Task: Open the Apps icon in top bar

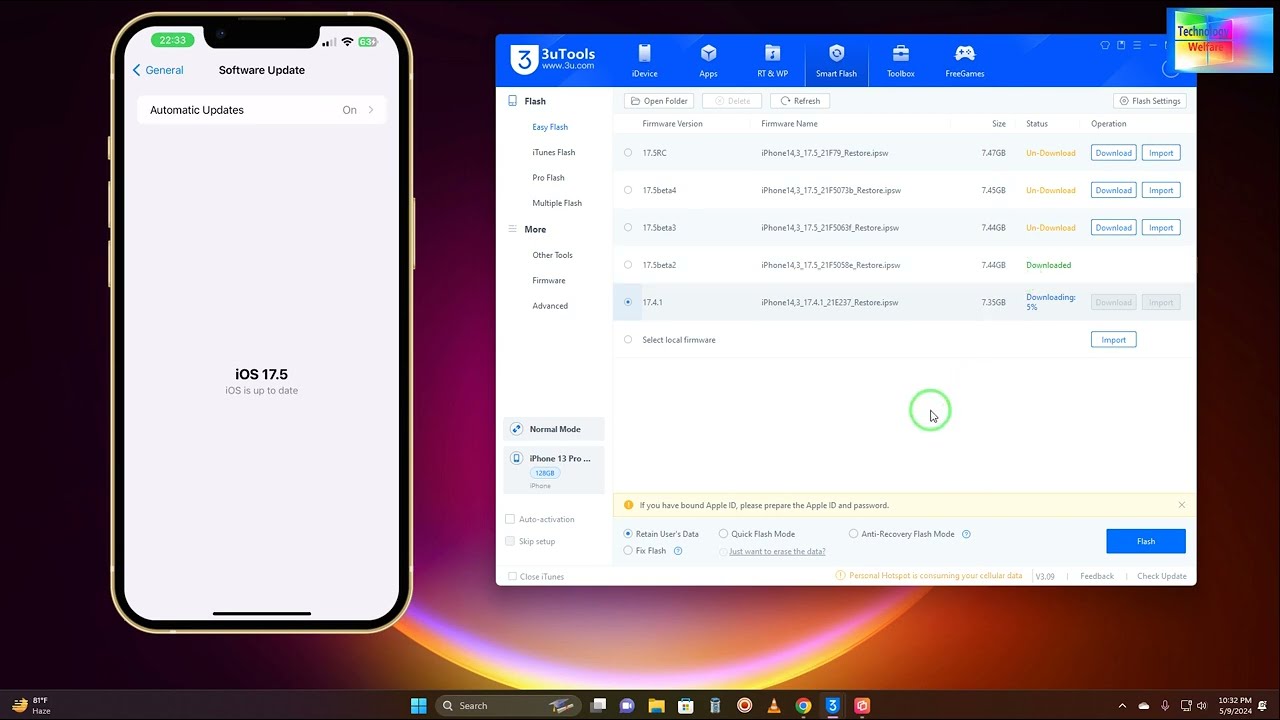Action: click(708, 54)
